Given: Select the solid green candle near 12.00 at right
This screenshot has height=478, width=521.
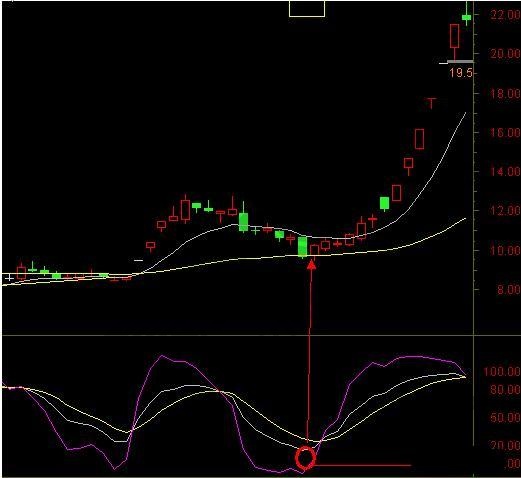Looking at the screenshot, I should point(385,204).
